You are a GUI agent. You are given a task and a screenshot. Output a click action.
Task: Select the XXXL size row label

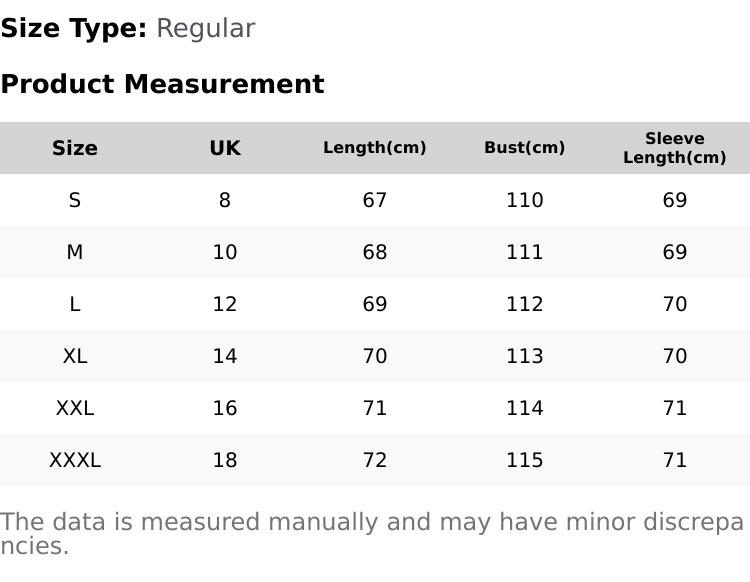tap(75, 461)
